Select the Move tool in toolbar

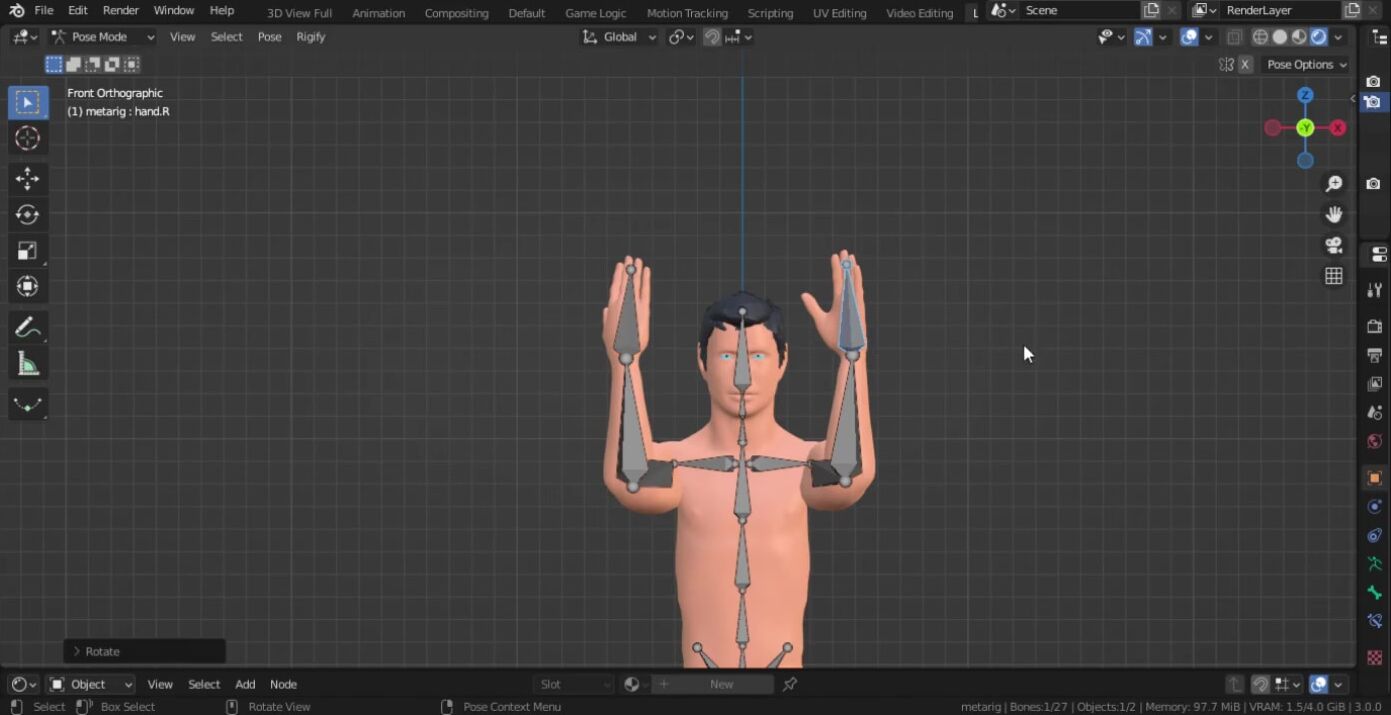[x=27, y=179]
